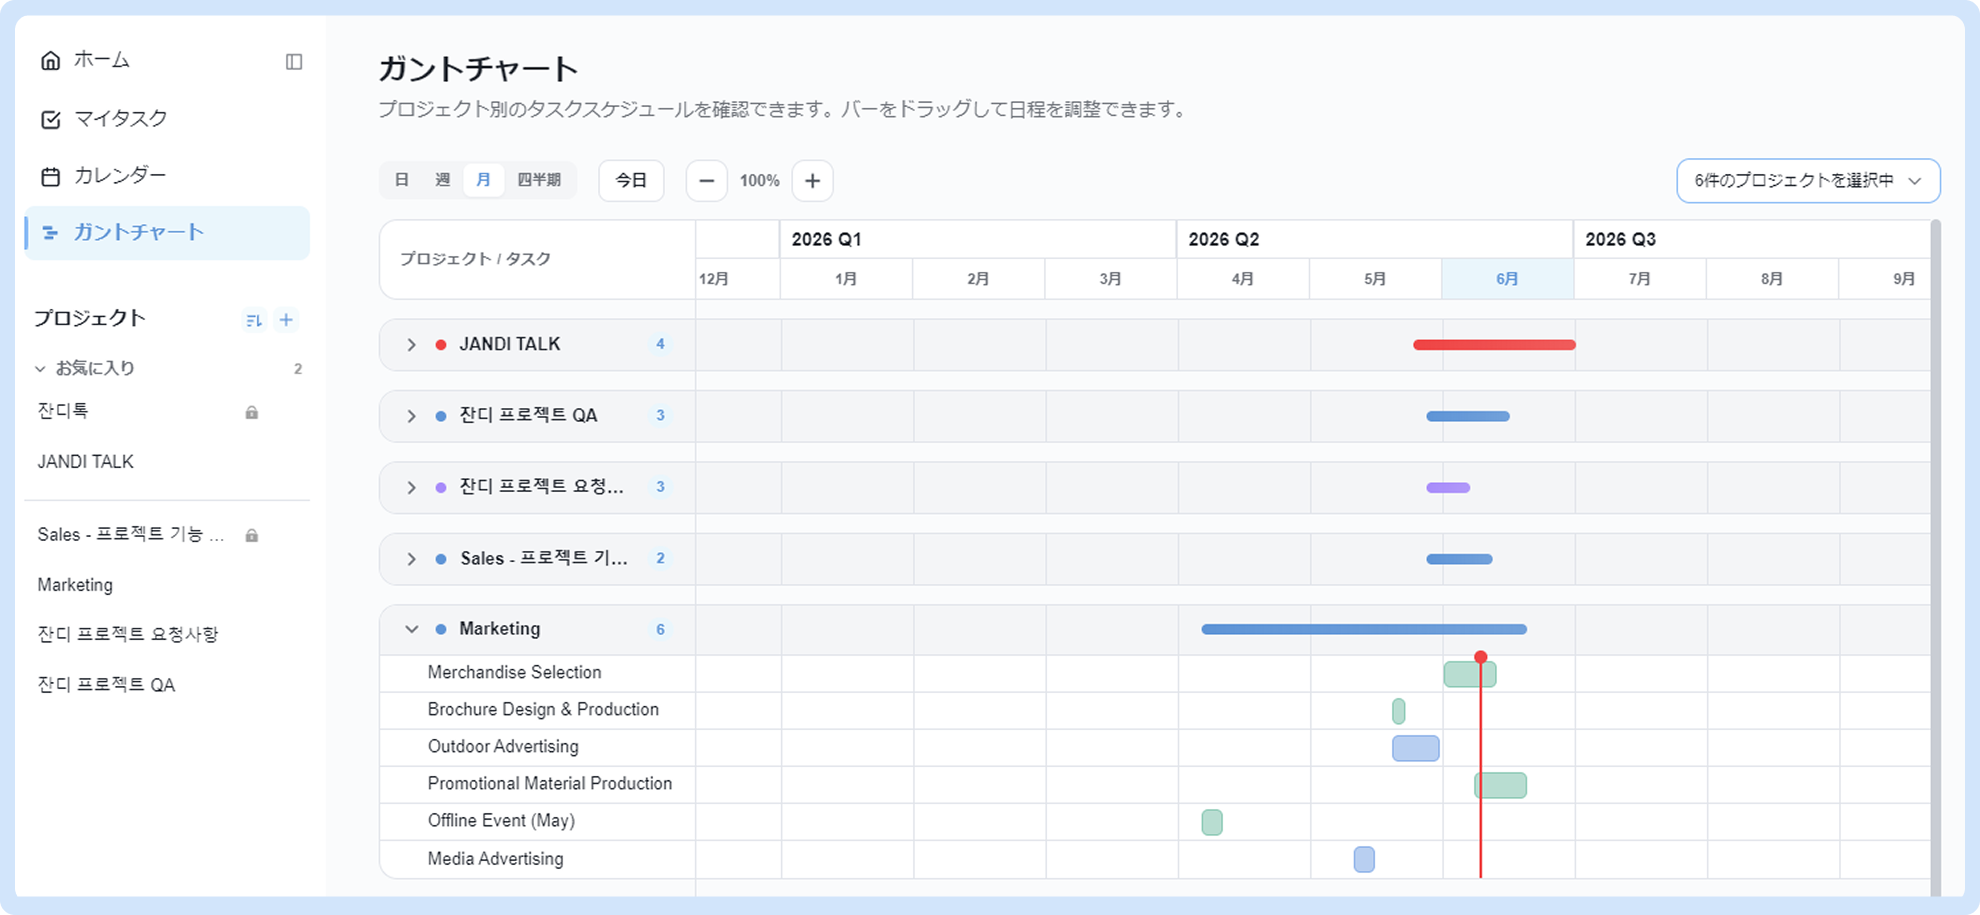Click the 6月 month header
The image size is (1980, 915).
pos(1507,279)
